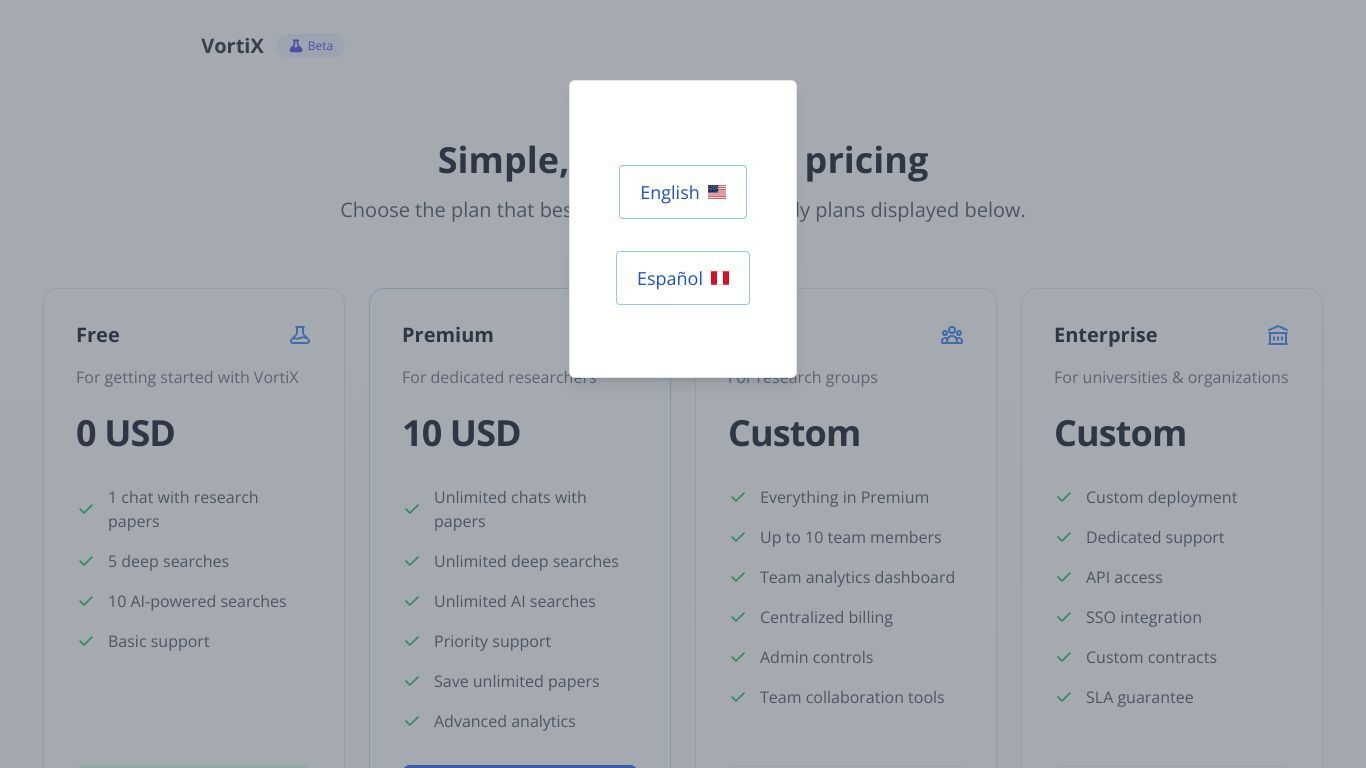Click checkmark beside Priority support
Screen dimensions: 1366x768
point(412,641)
